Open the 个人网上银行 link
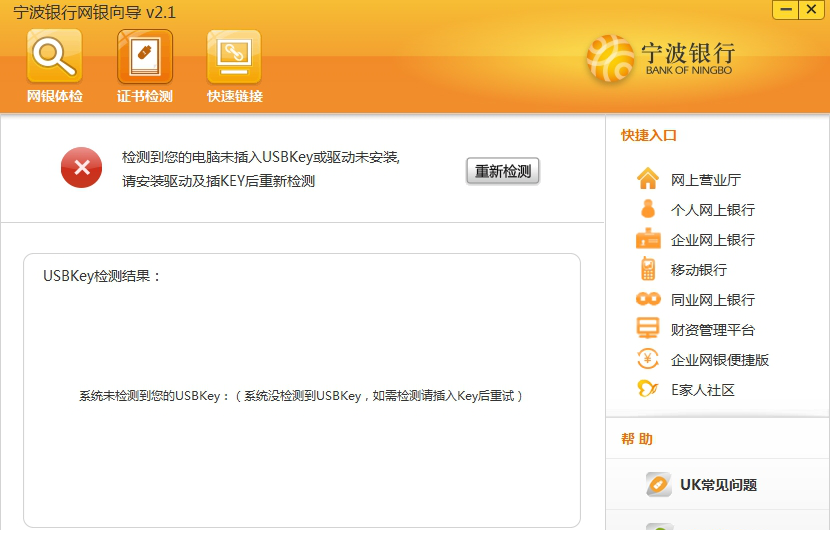Viewport: 830px width, 551px height. pos(712,210)
